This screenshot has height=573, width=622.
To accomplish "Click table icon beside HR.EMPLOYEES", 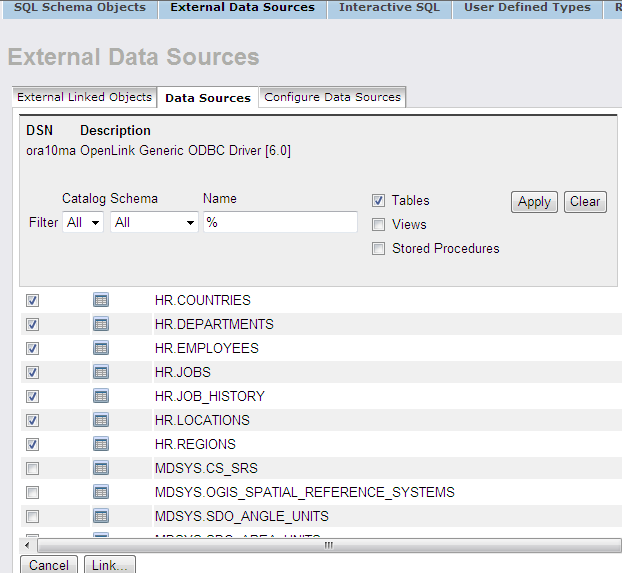I will point(100,348).
